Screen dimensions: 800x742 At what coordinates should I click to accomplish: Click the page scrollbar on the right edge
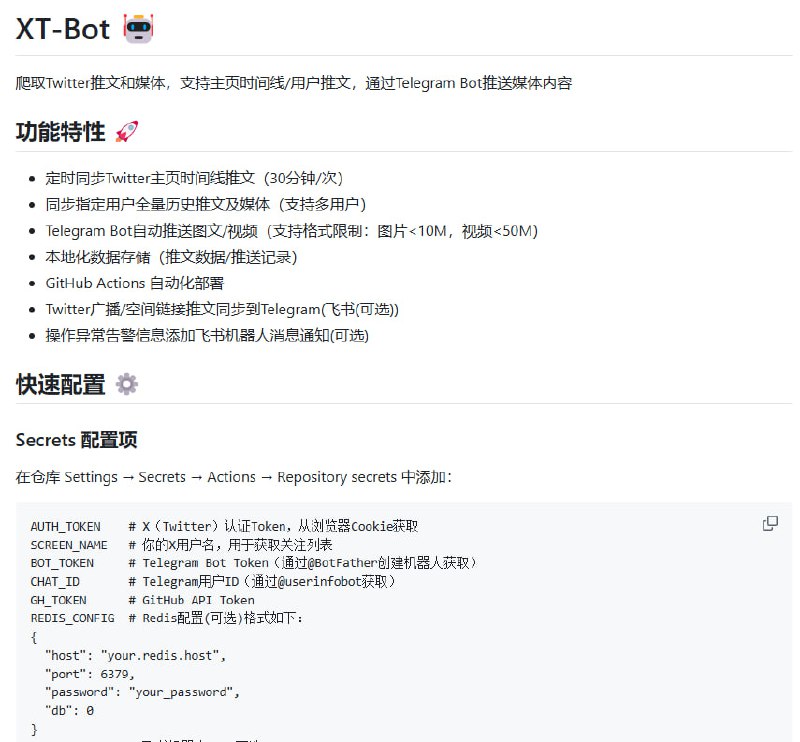795,370
